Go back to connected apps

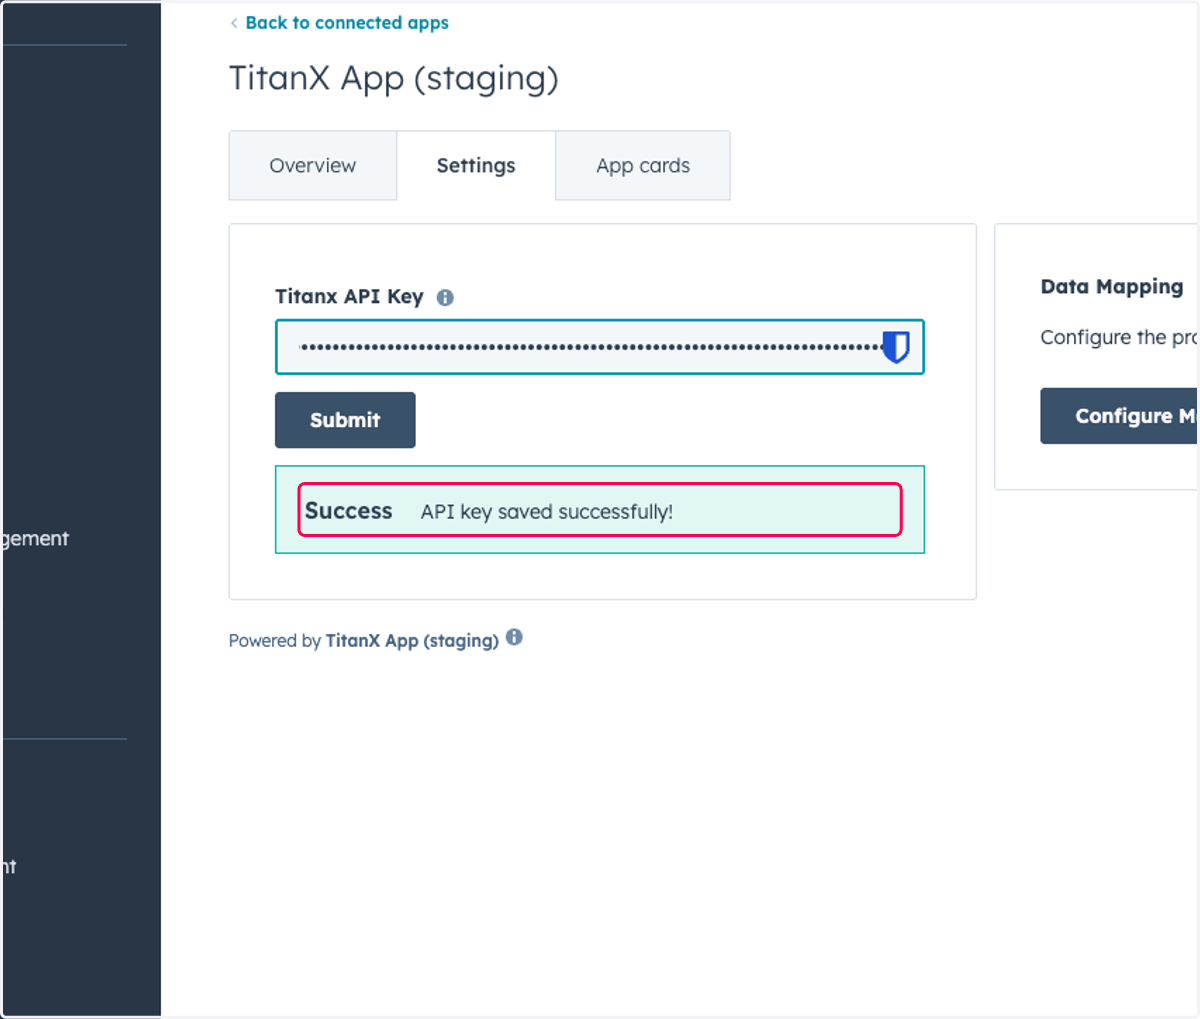(347, 23)
